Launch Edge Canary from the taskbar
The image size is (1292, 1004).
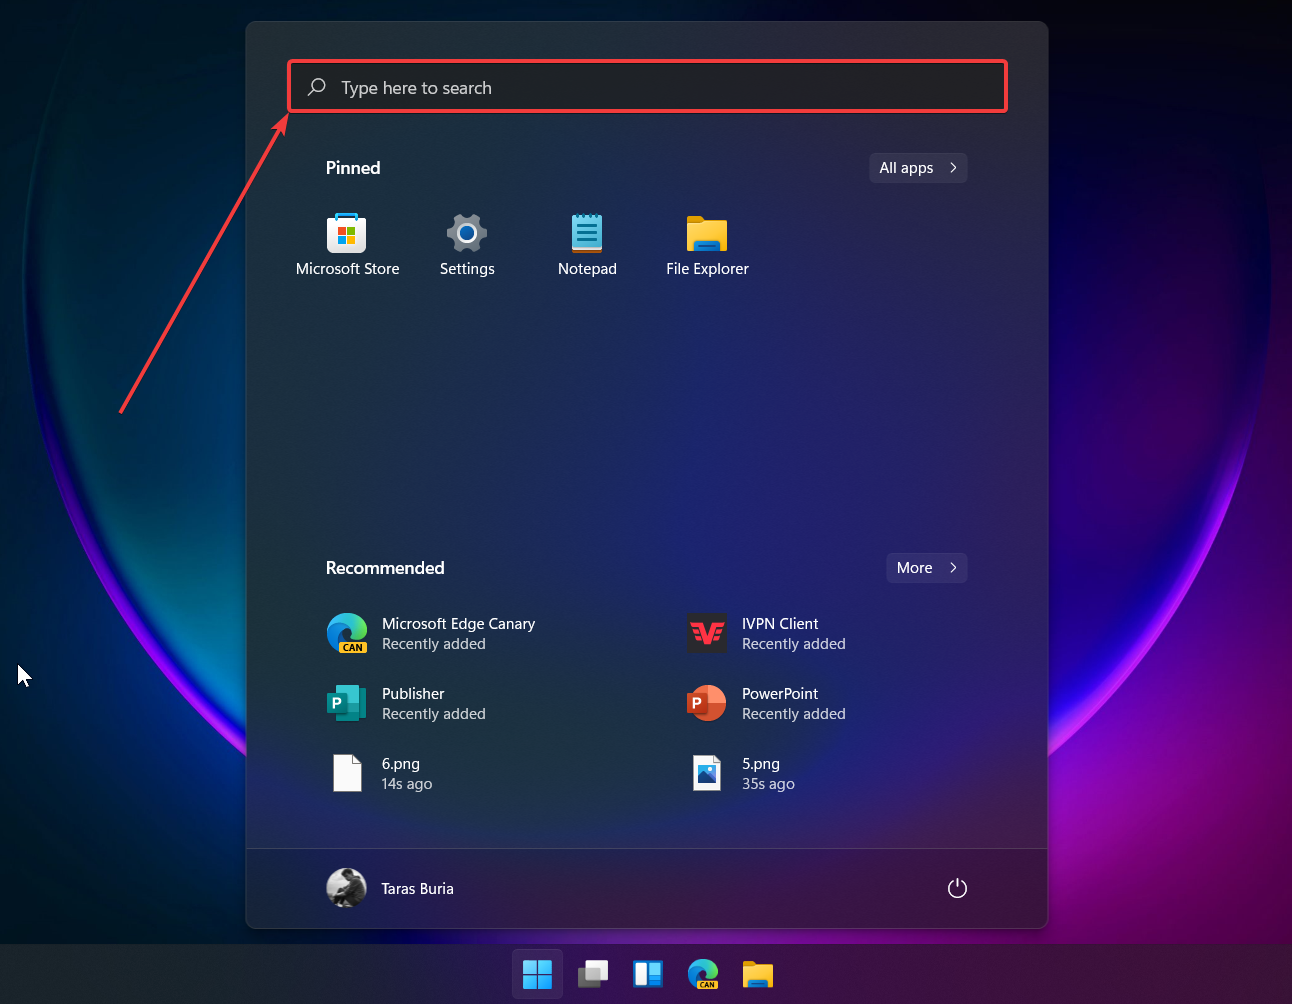[x=702, y=973]
